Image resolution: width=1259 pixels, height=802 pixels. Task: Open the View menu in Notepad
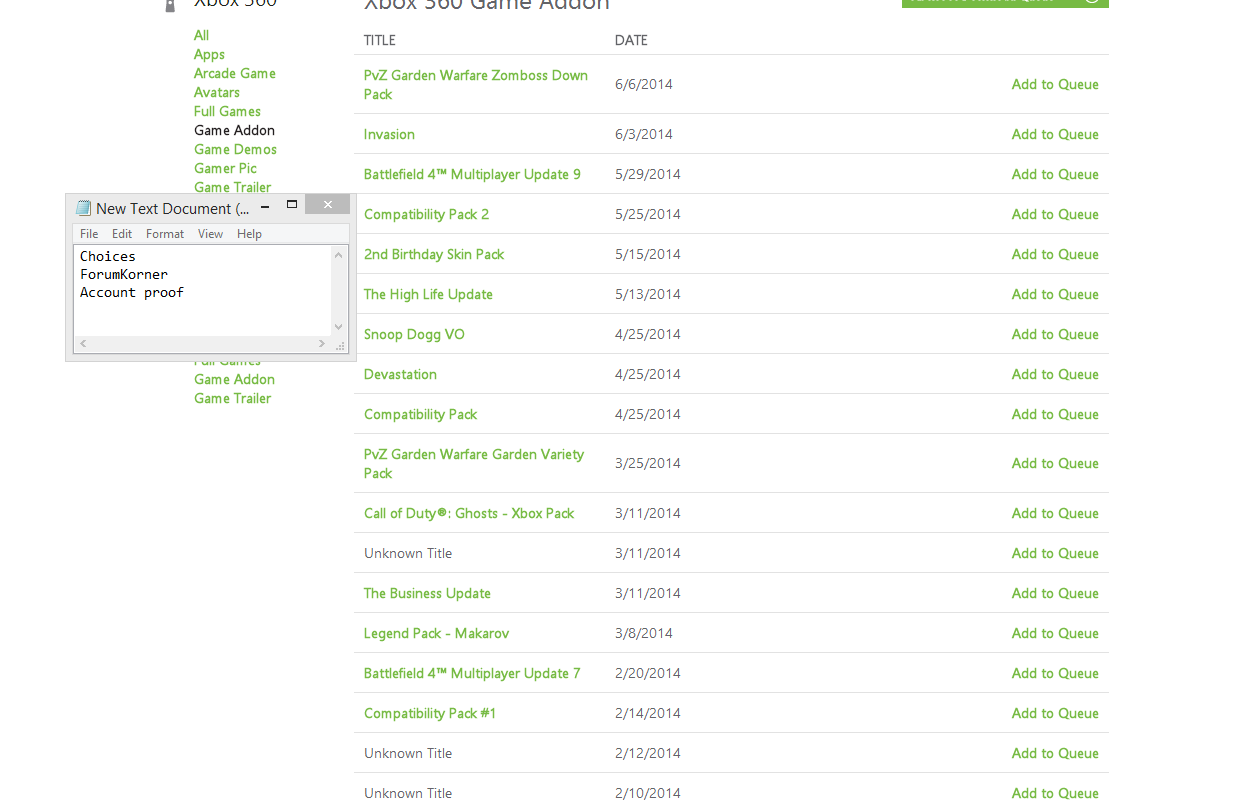pos(210,234)
